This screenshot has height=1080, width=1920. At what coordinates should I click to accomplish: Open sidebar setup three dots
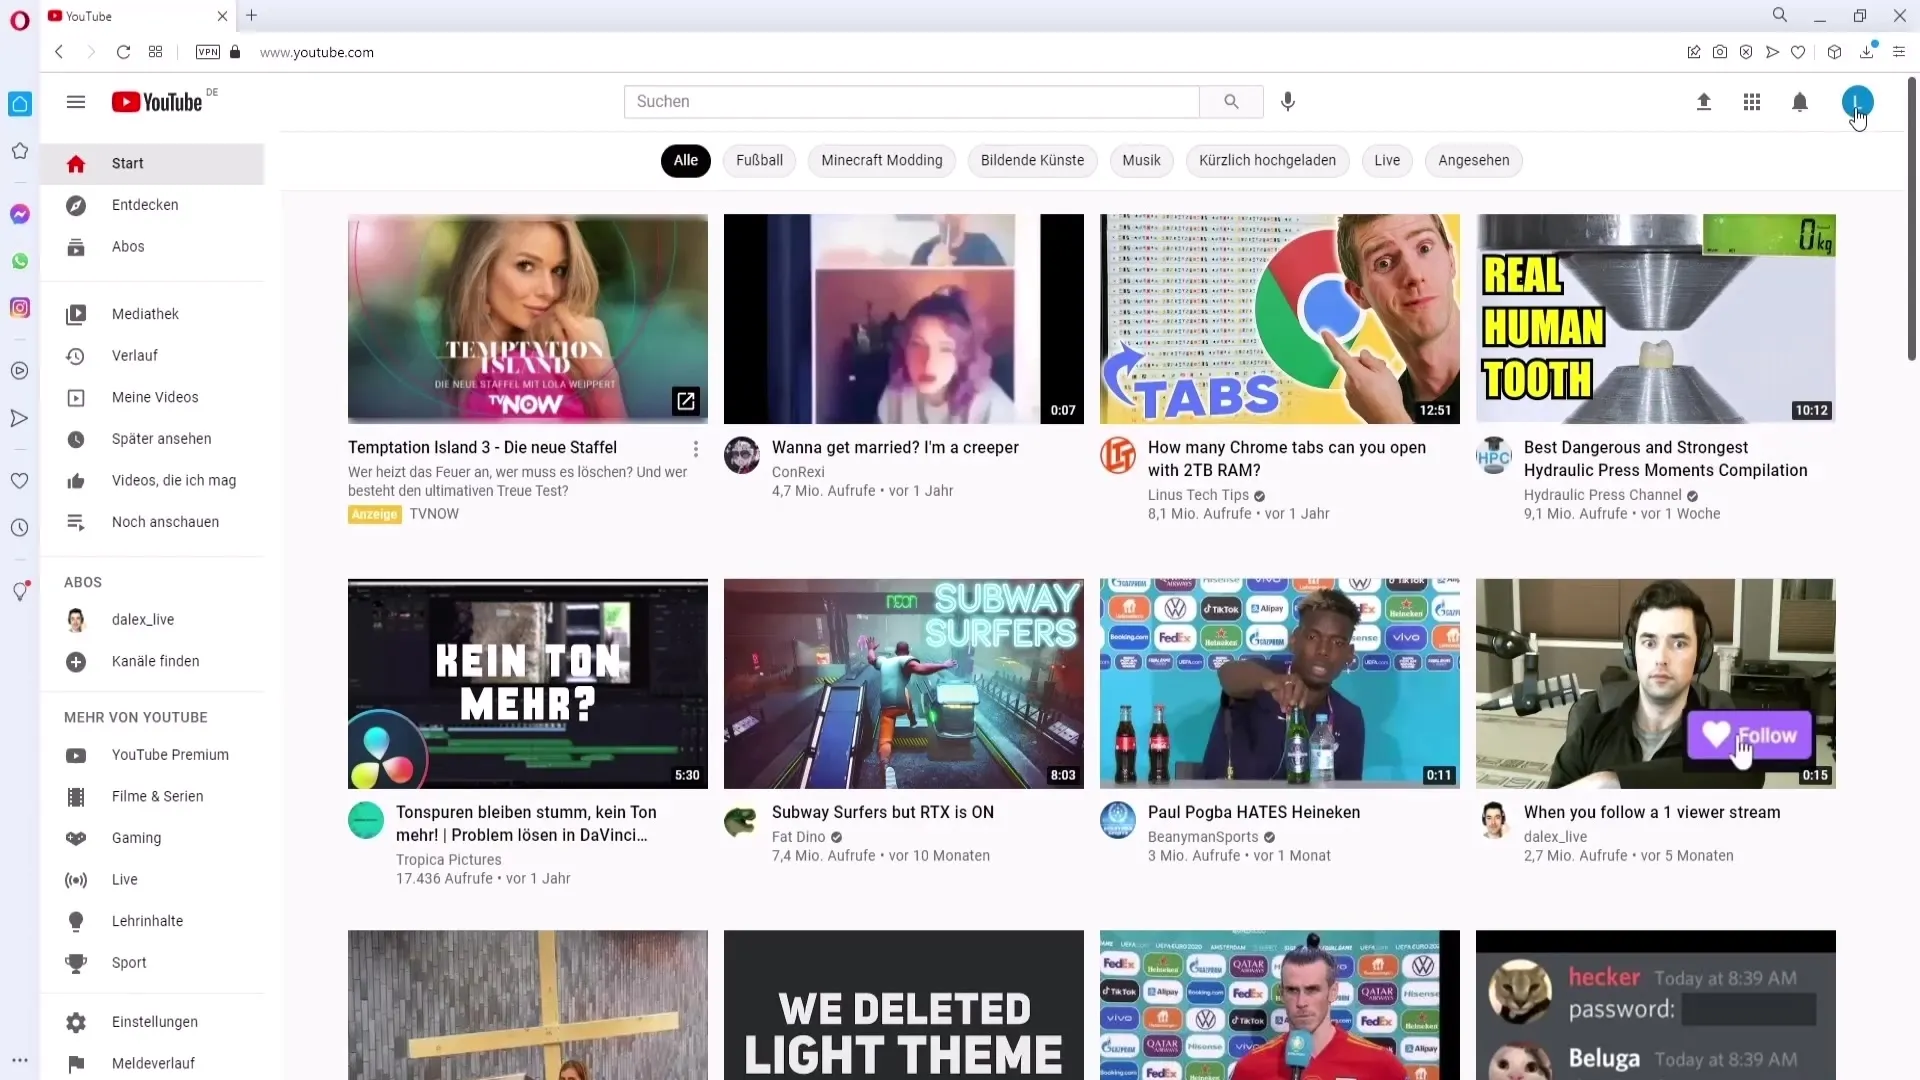[20, 1060]
